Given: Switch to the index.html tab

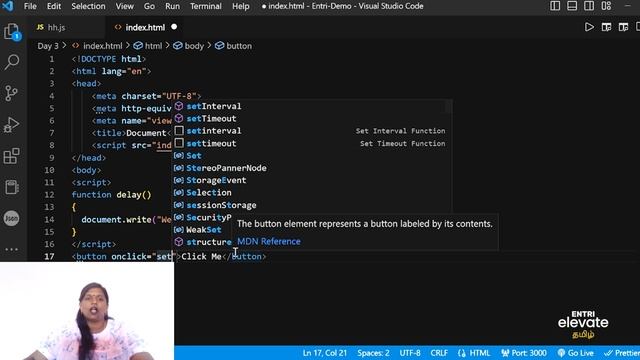Looking at the screenshot, I should click(x=145, y=27).
